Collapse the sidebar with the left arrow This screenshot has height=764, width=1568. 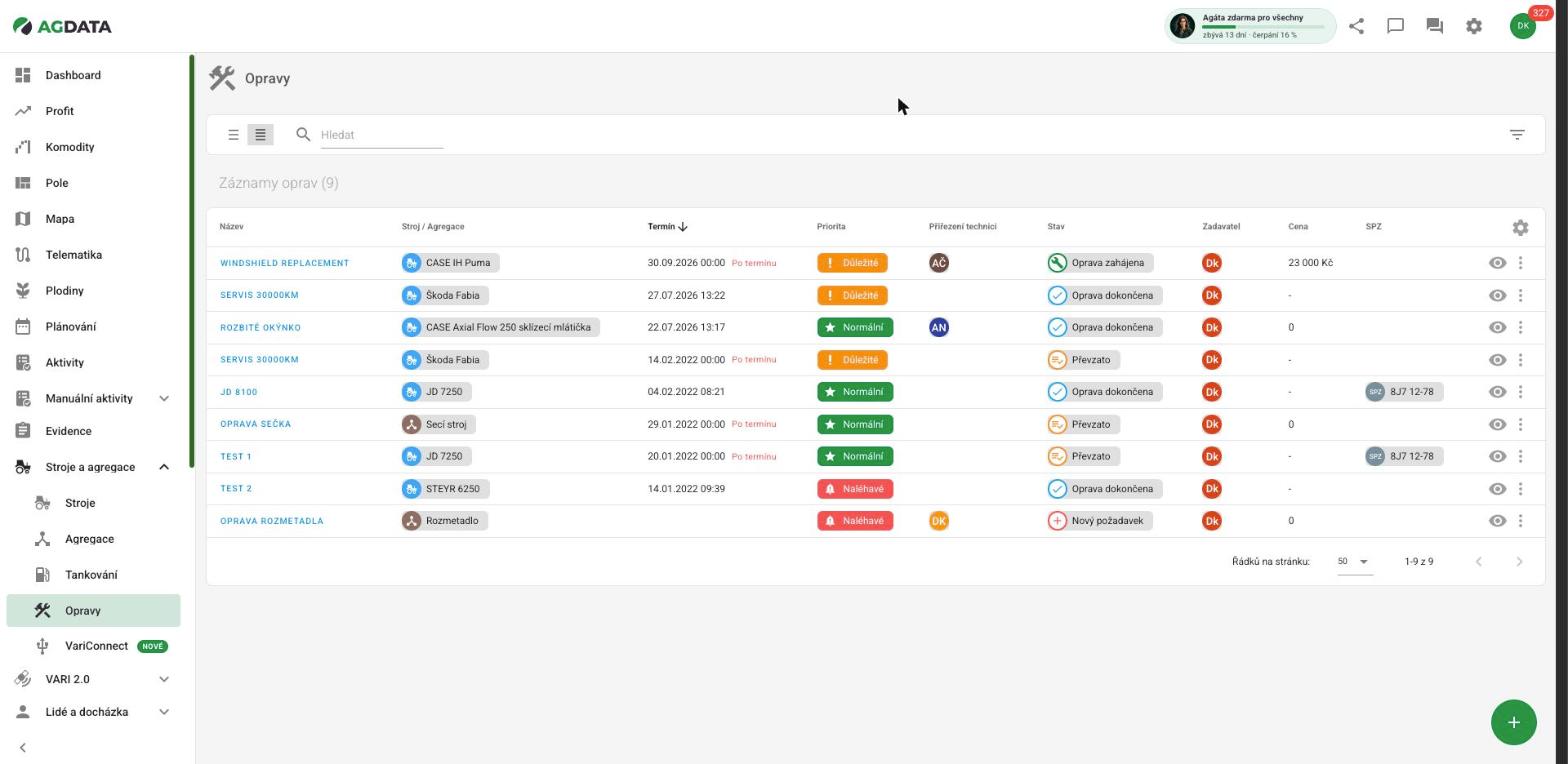23,748
